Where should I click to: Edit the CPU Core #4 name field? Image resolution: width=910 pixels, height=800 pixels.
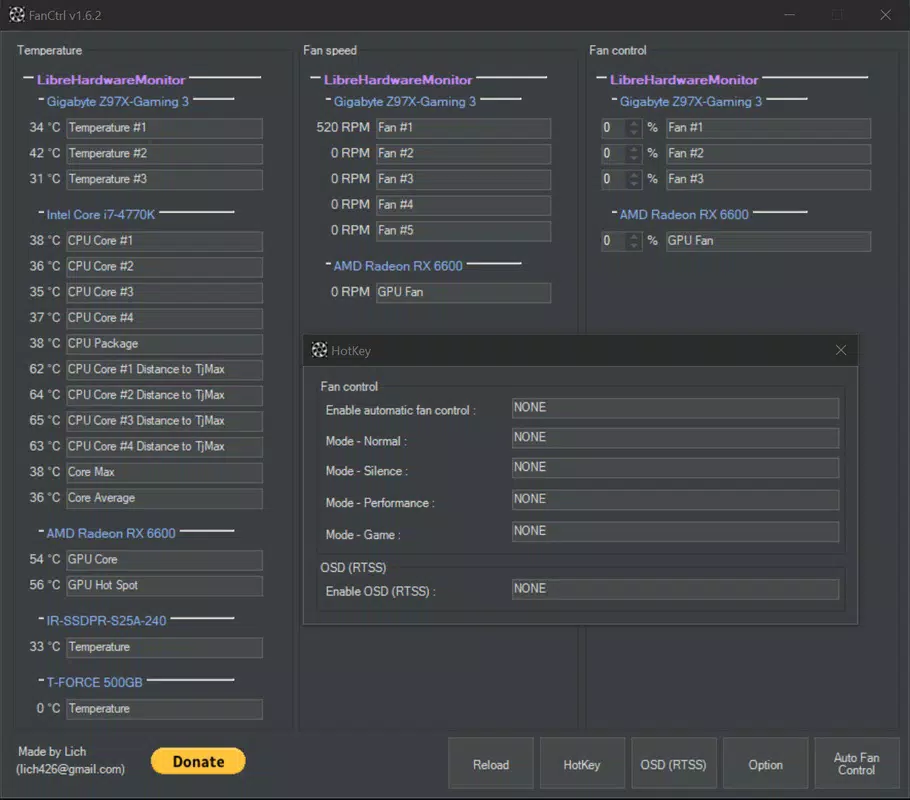pyautogui.click(x=164, y=318)
